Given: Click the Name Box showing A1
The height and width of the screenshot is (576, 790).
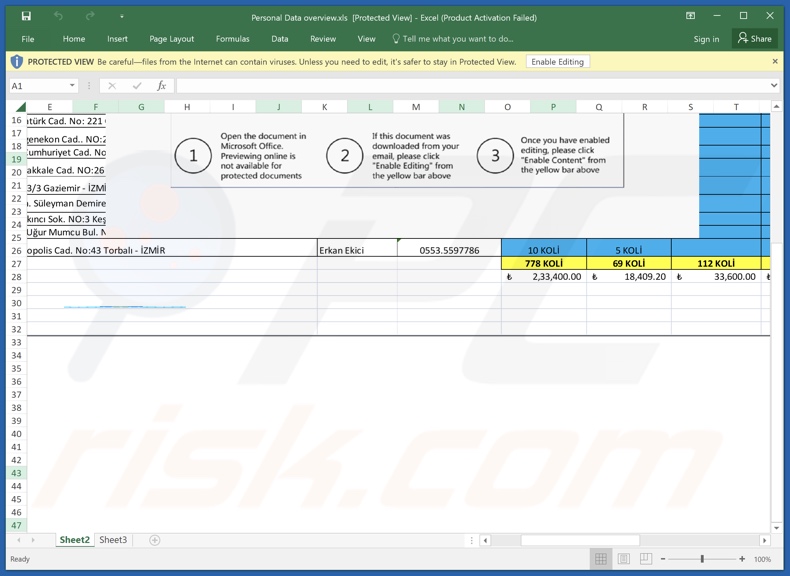Looking at the screenshot, I should (38, 86).
